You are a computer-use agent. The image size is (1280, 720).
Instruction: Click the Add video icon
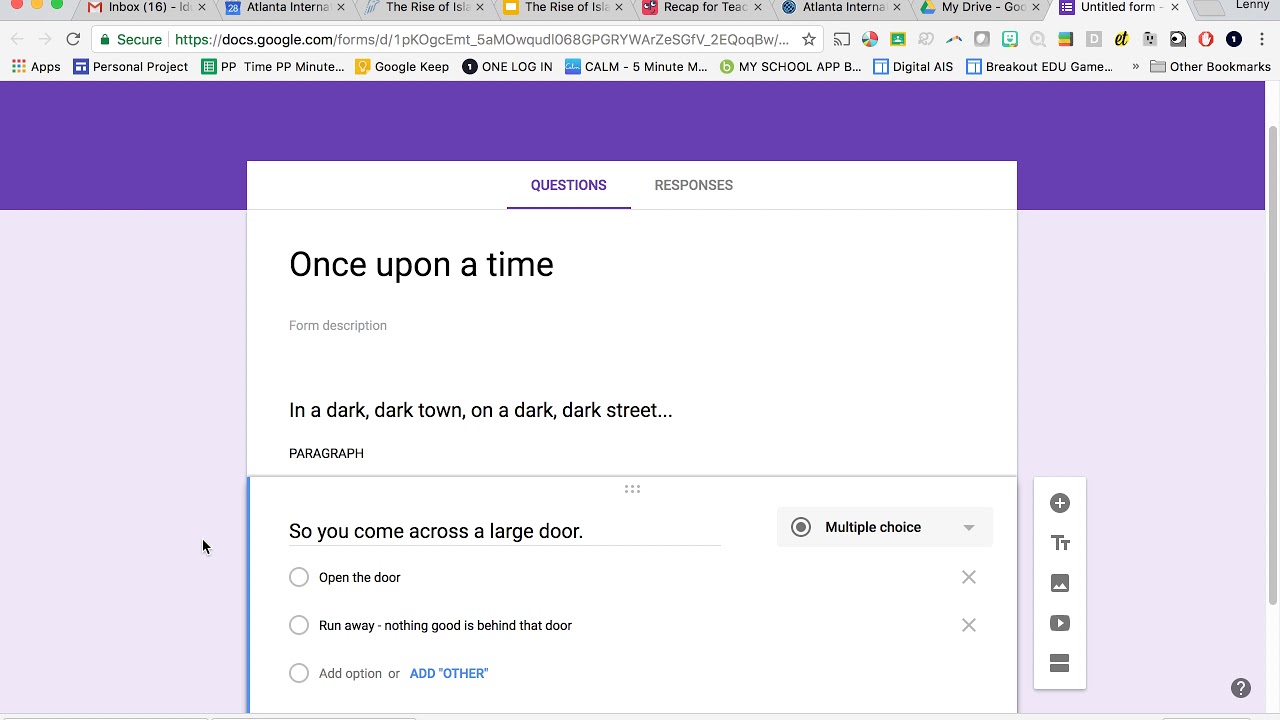click(x=1060, y=623)
